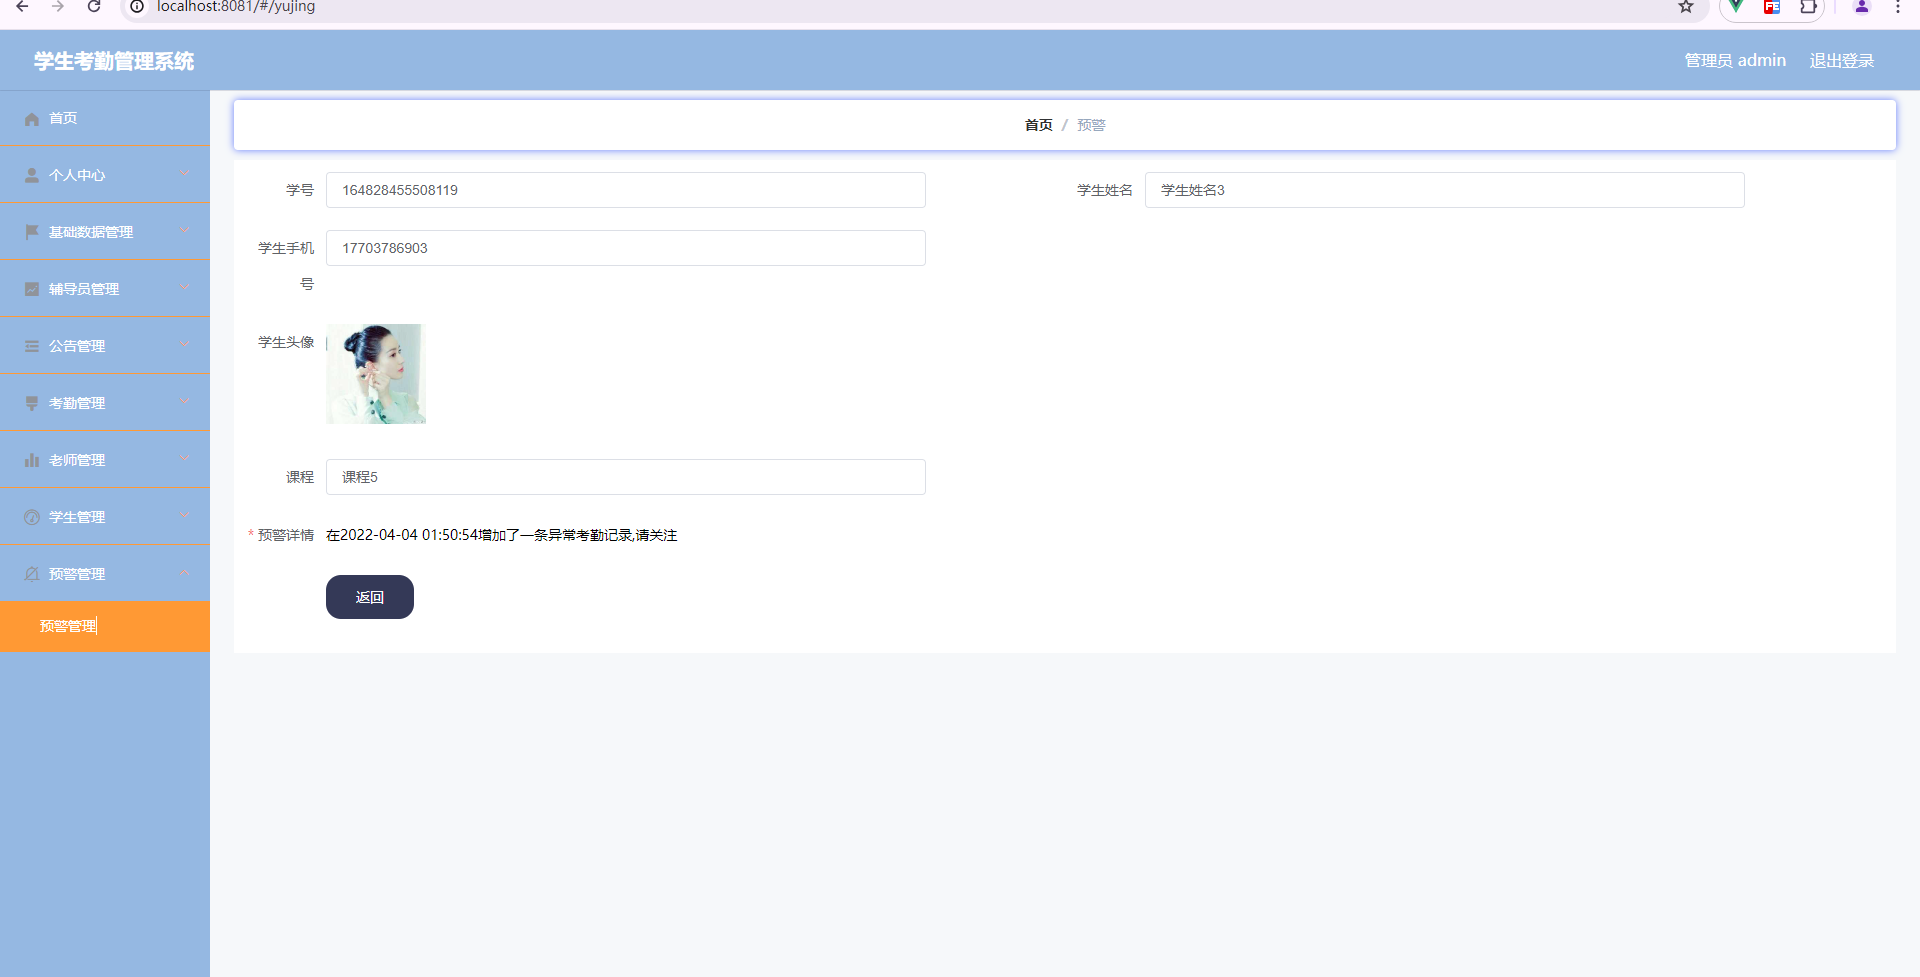Click the person icon beside 个人中心
This screenshot has height=977, width=1920.
click(32, 175)
